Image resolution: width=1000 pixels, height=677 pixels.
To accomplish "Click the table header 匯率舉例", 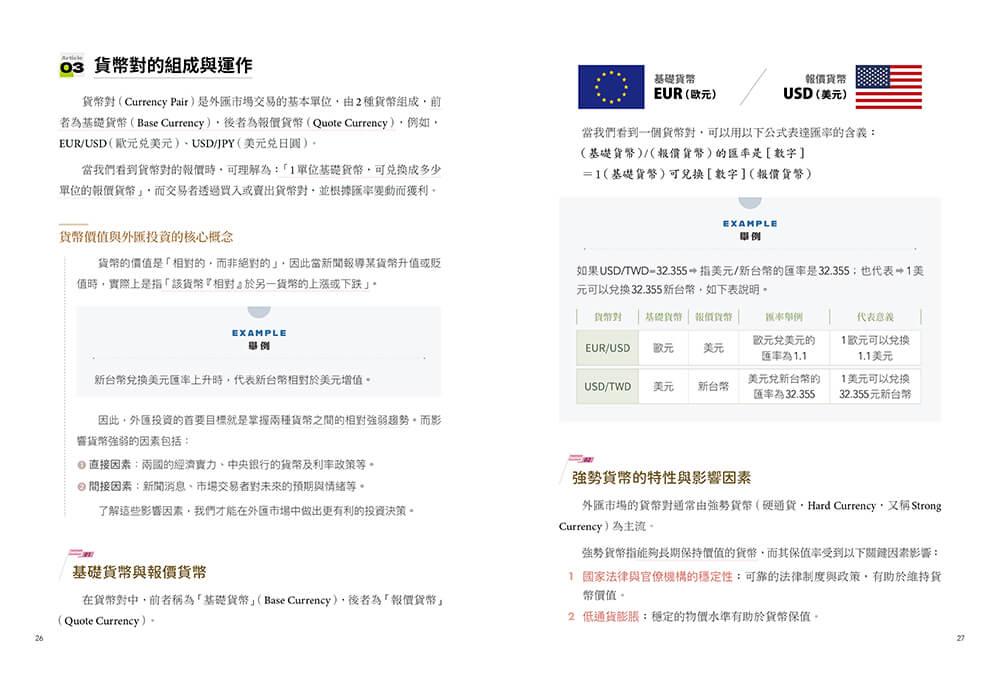I will pyautogui.click(x=784, y=317).
